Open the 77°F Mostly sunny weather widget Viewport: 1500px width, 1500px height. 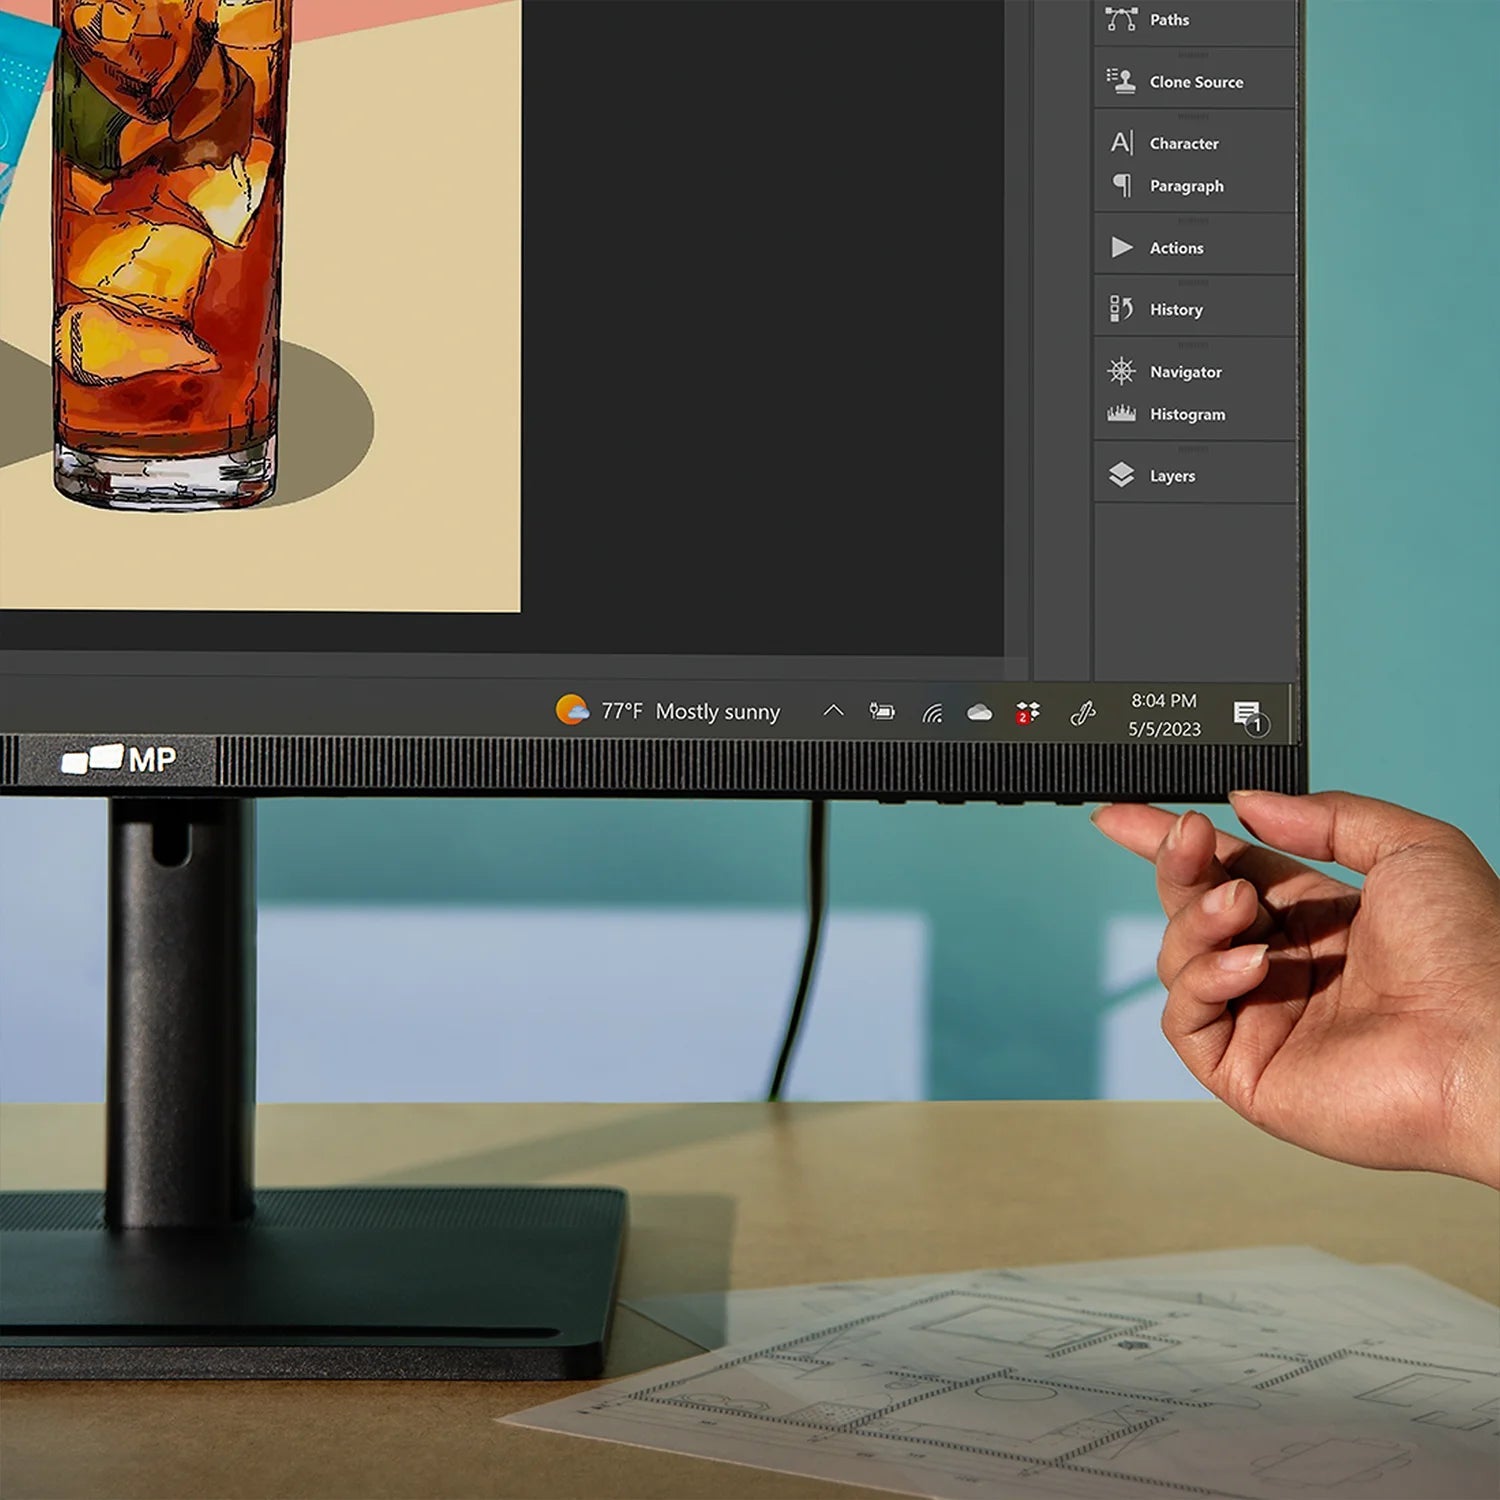click(x=668, y=711)
